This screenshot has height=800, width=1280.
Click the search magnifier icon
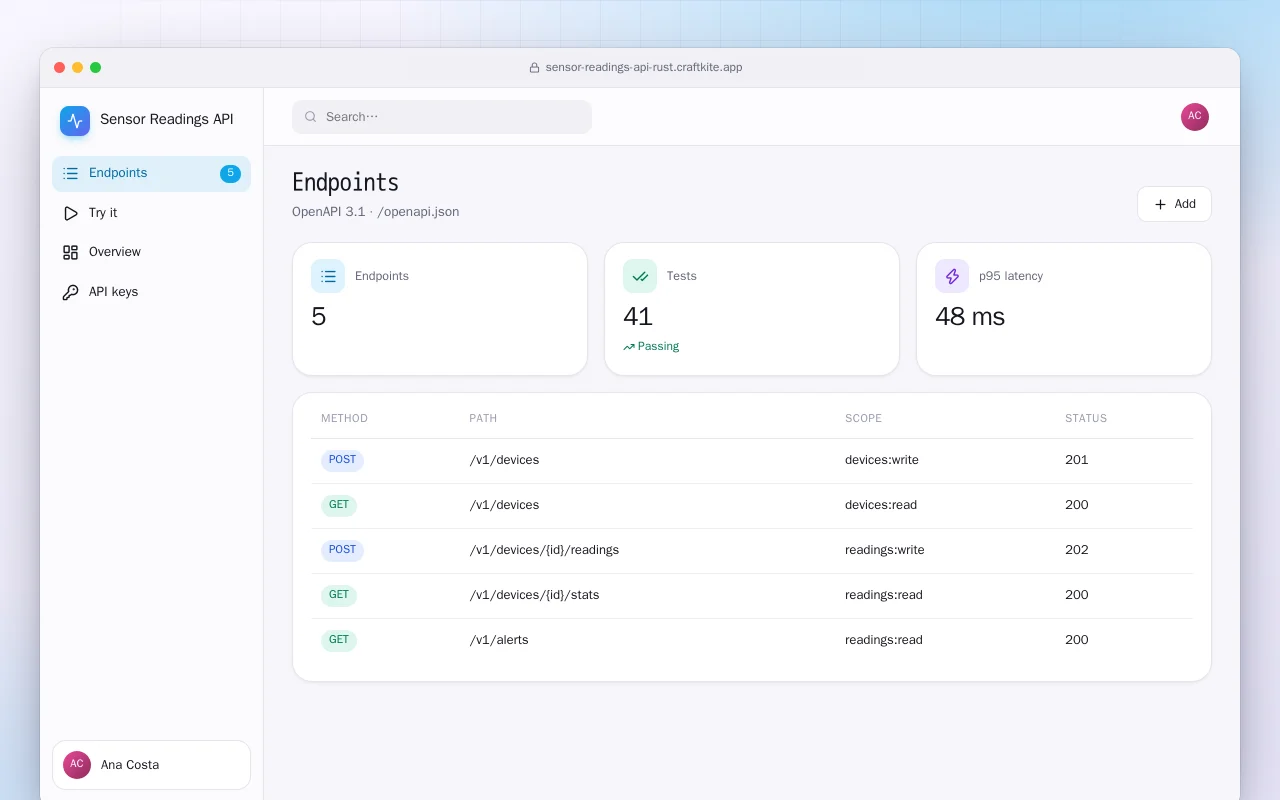click(x=311, y=117)
